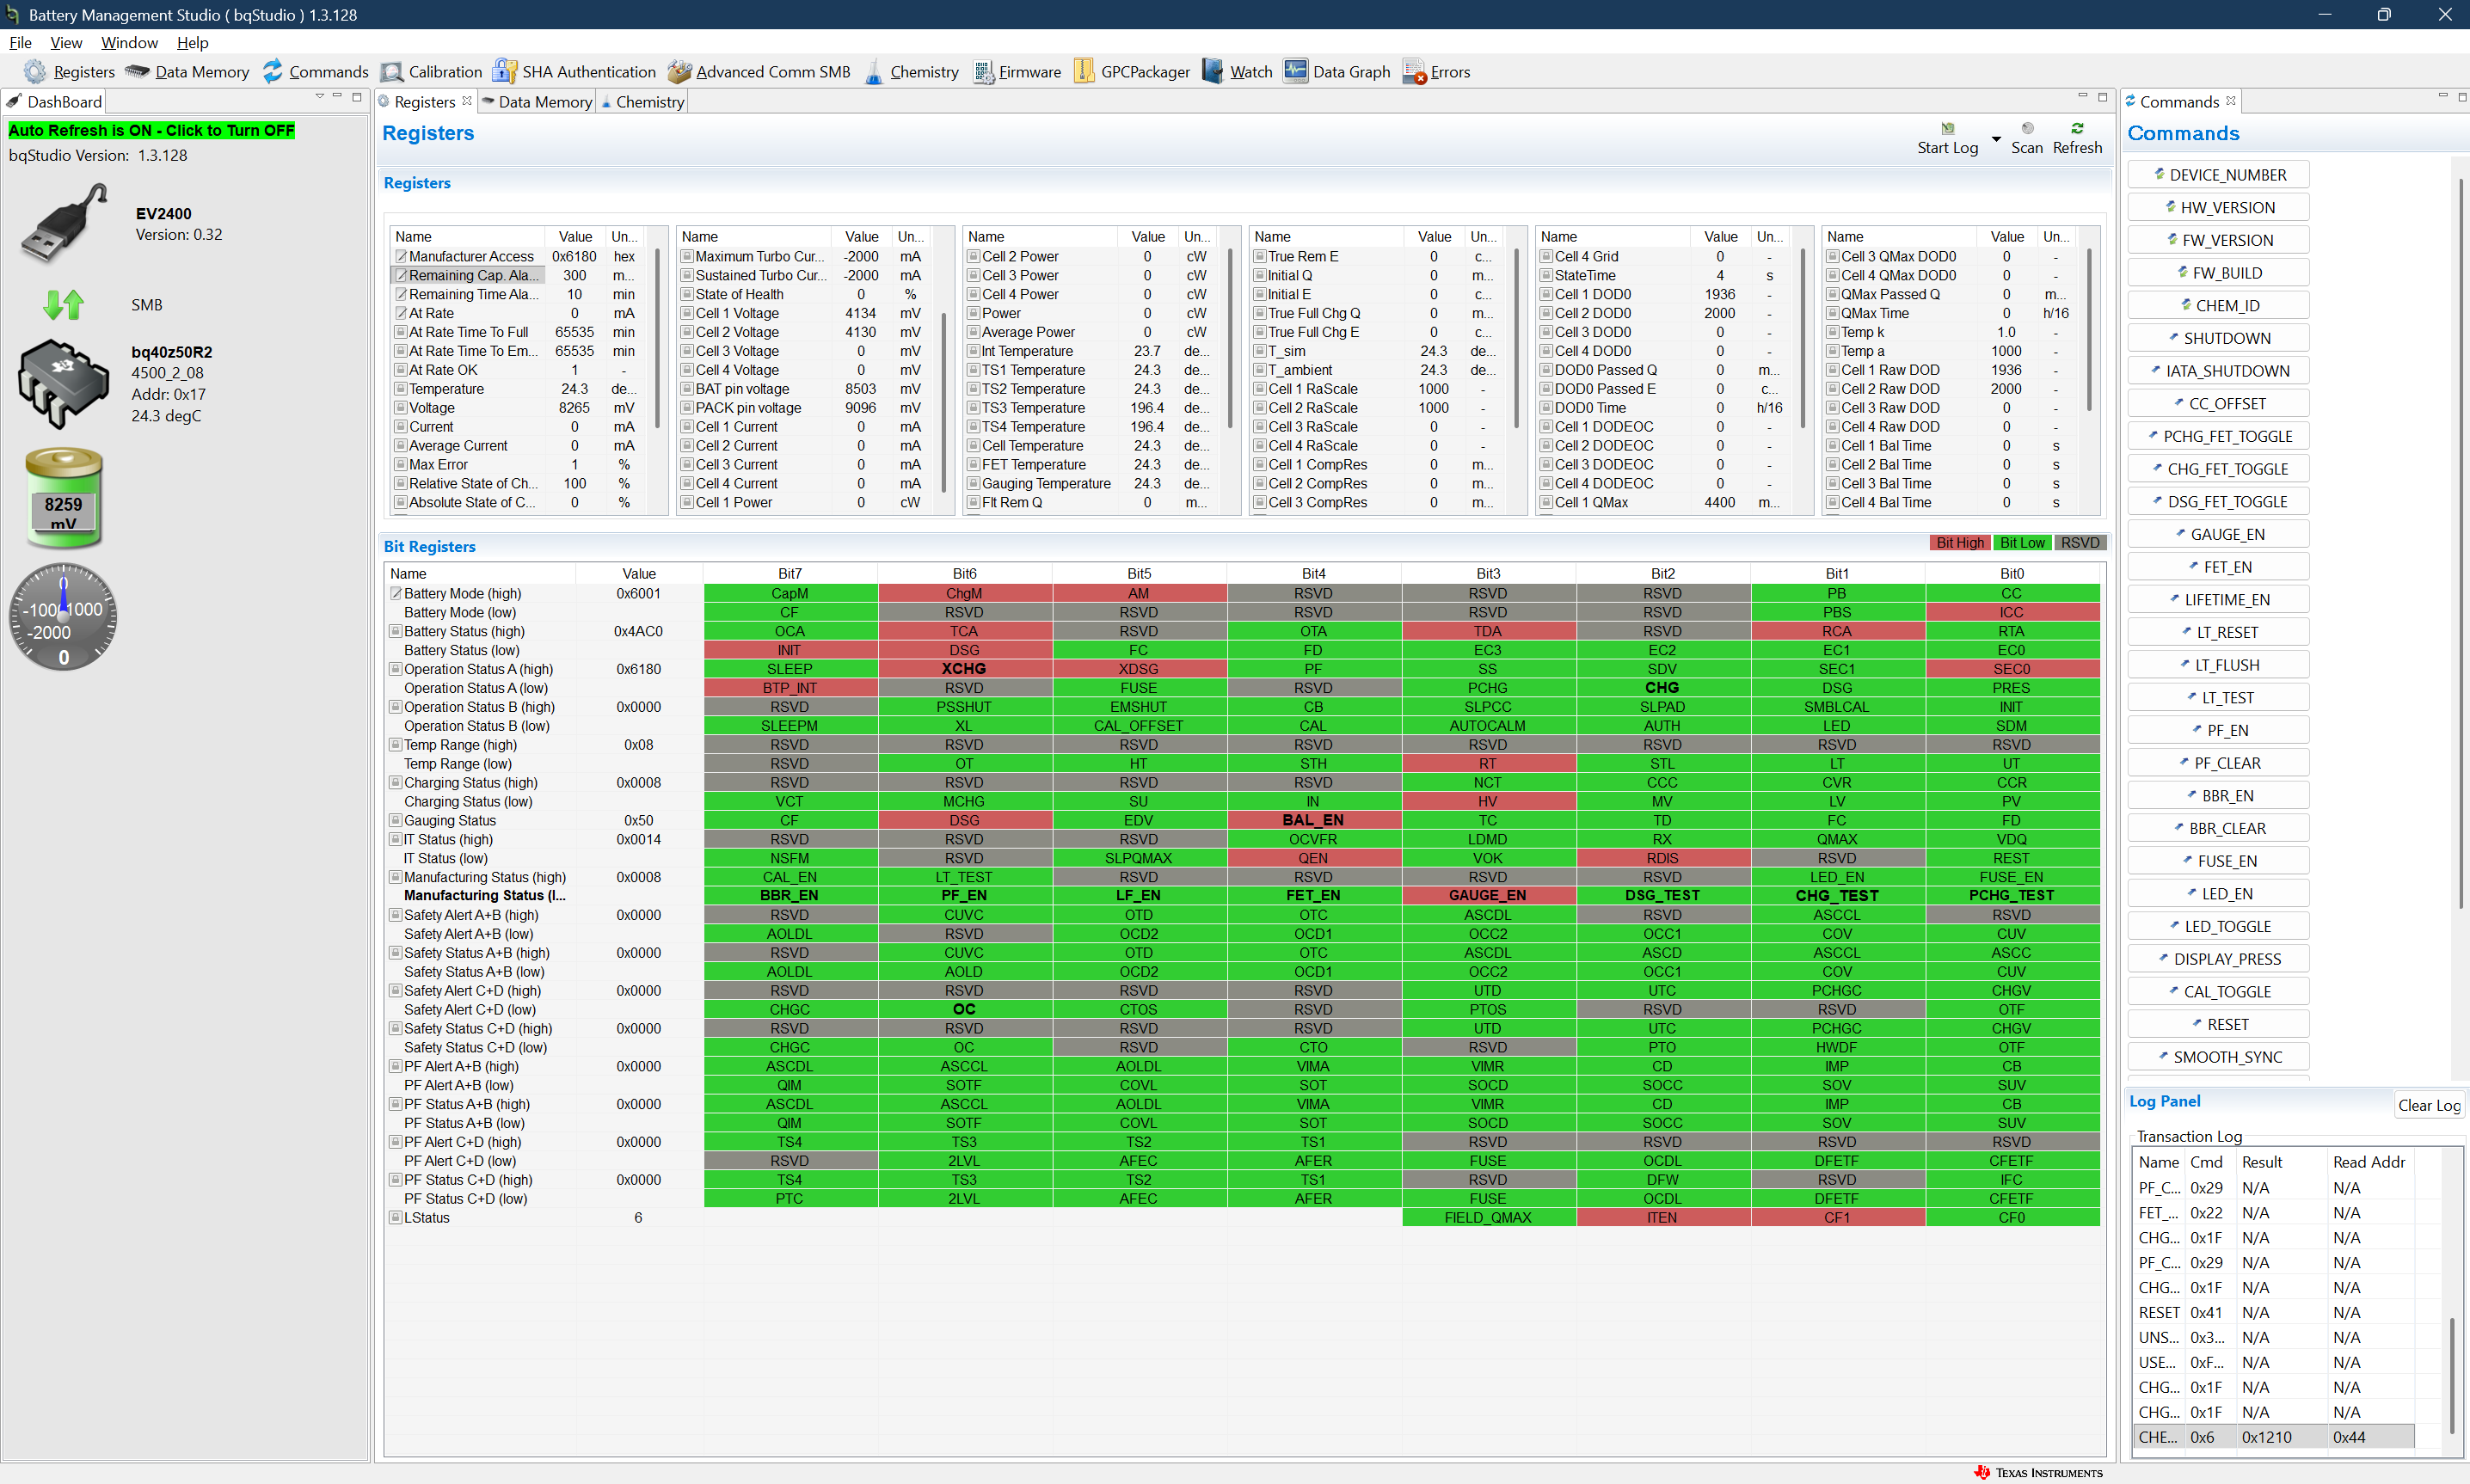This screenshot has height=1484, width=2470.
Task: Launch the GPCPackager tool
Action: pos(1131,72)
